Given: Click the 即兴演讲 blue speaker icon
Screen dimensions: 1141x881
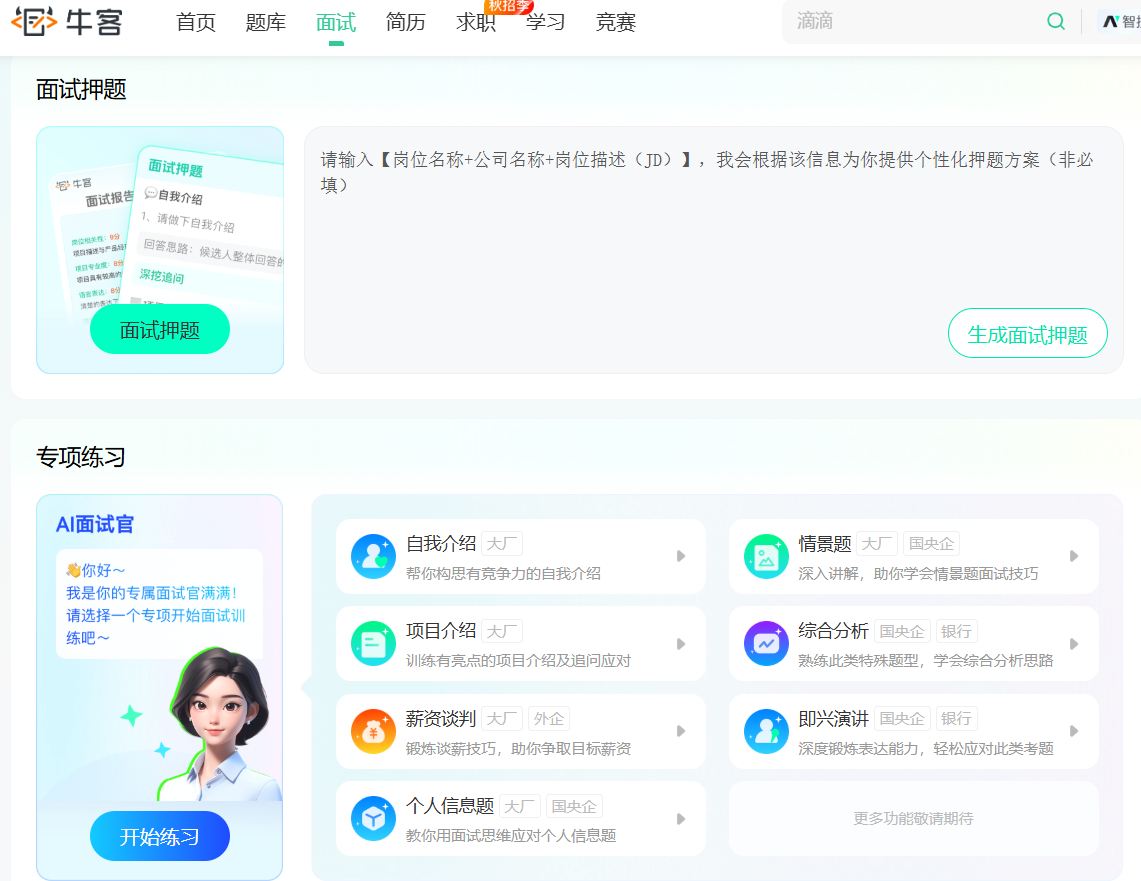Looking at the screenshot, I should (x=766, y=731).
